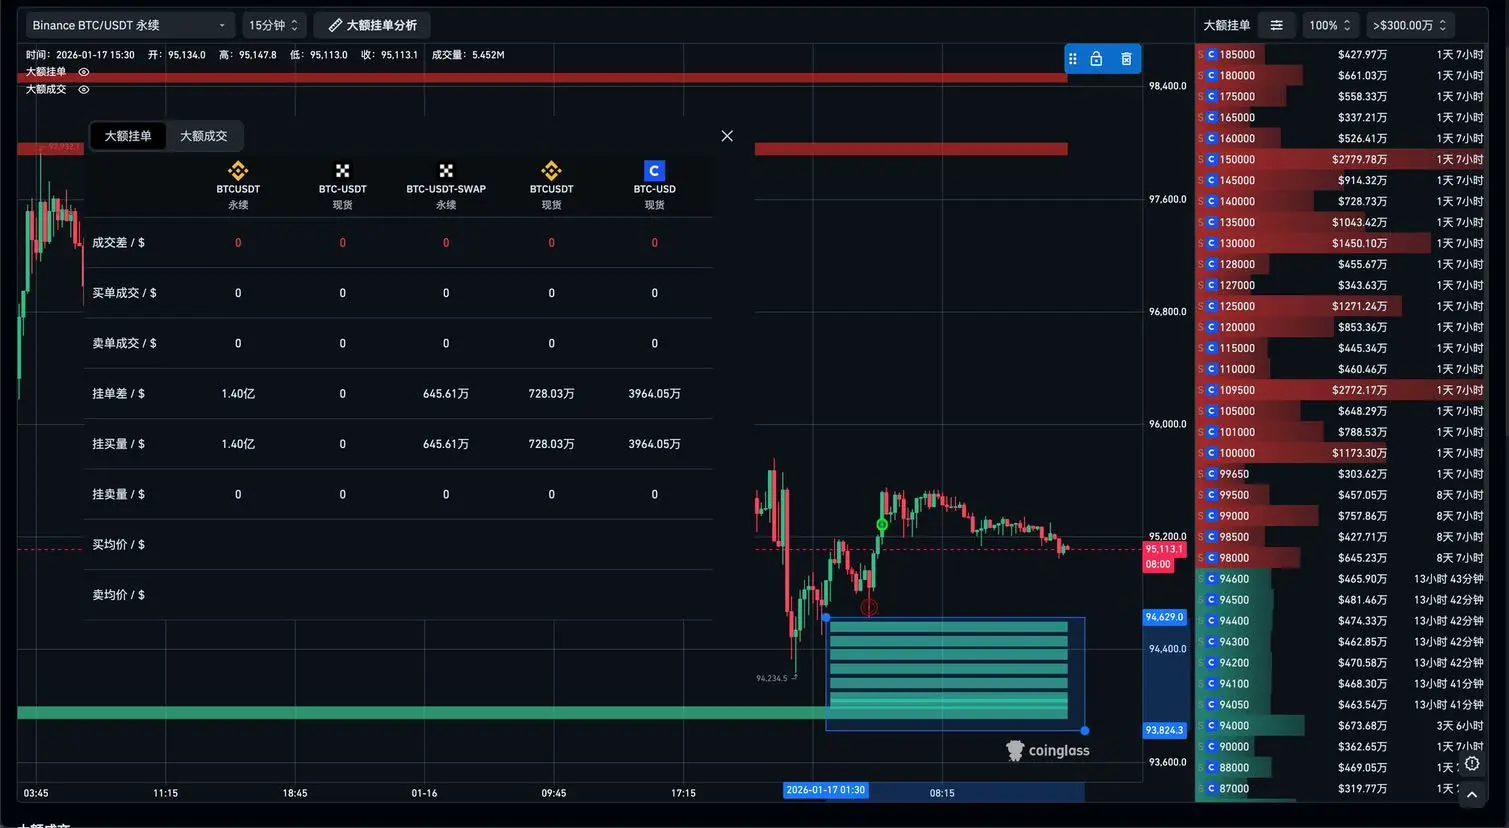Click the 2026-01-17 01:30 time axis label
The width and height of the screenshot is (1509, 828).
[826, 791]
